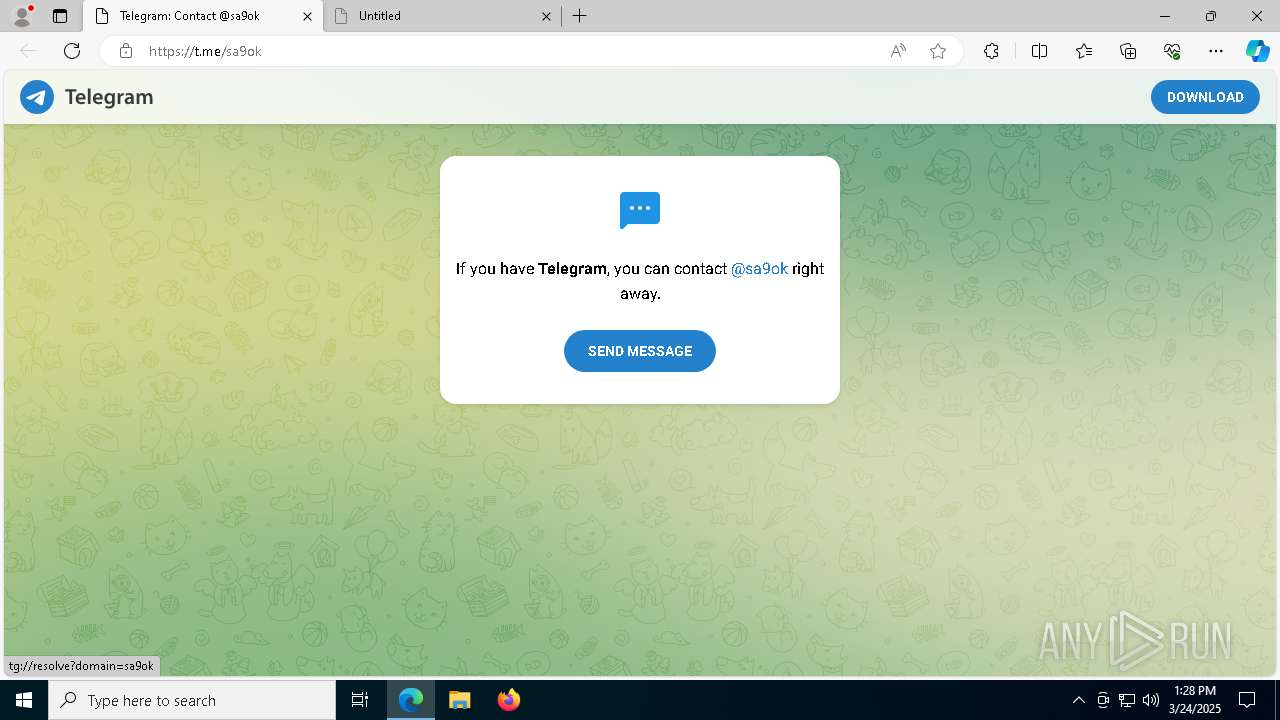Open the network status tray icon

coord(1127,700)
